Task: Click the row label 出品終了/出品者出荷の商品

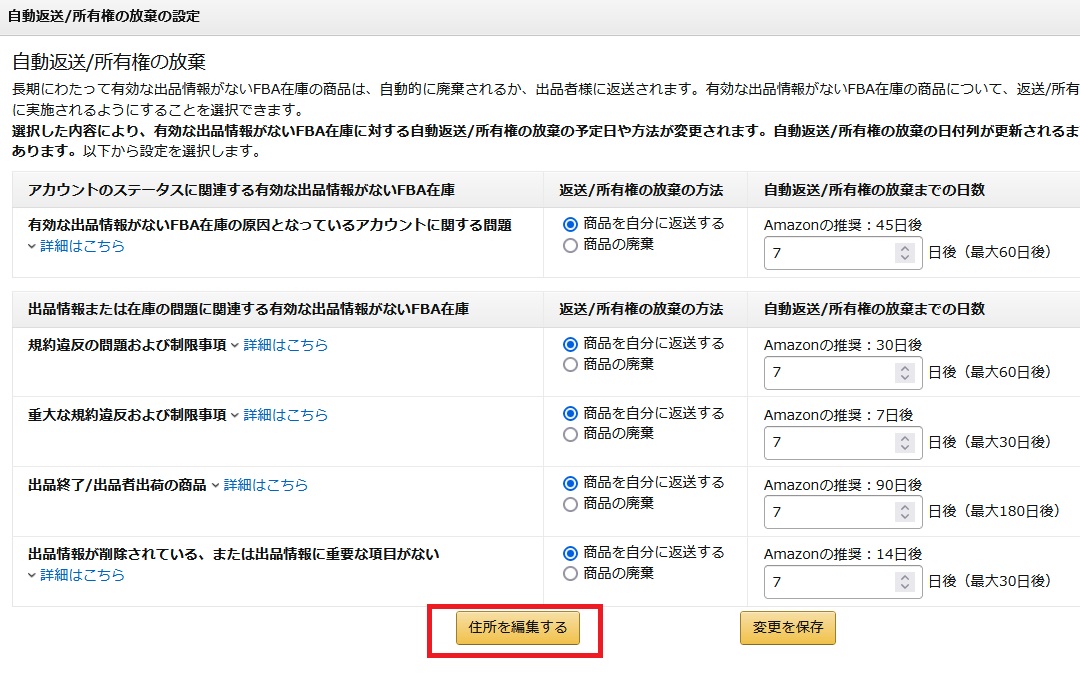Action: (117, 485)
